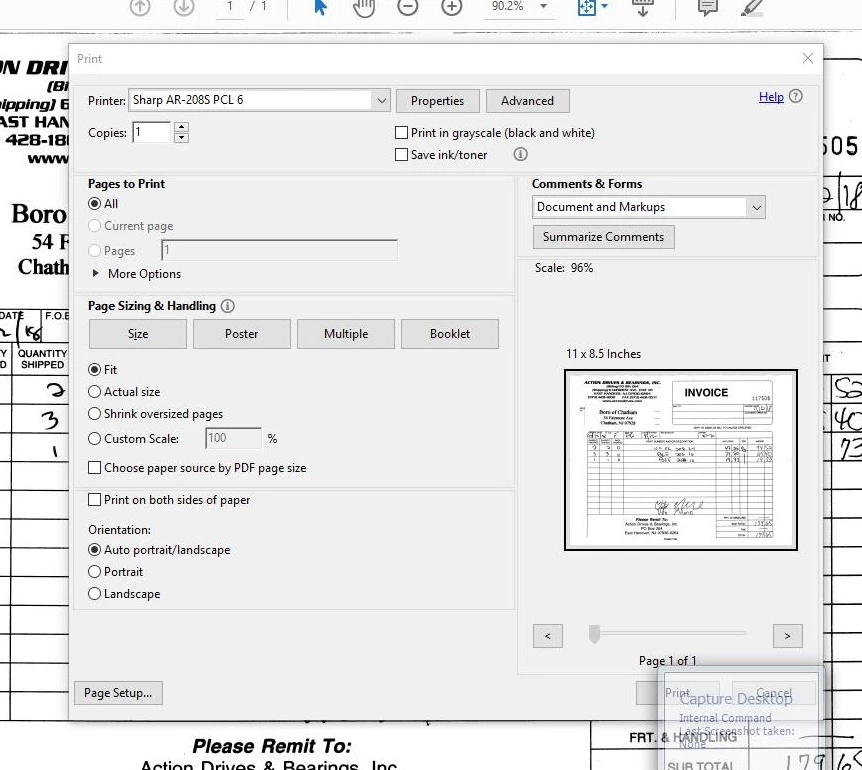862x770 pixels.
Task: Open printer Properties
Action: click(438, 101)
